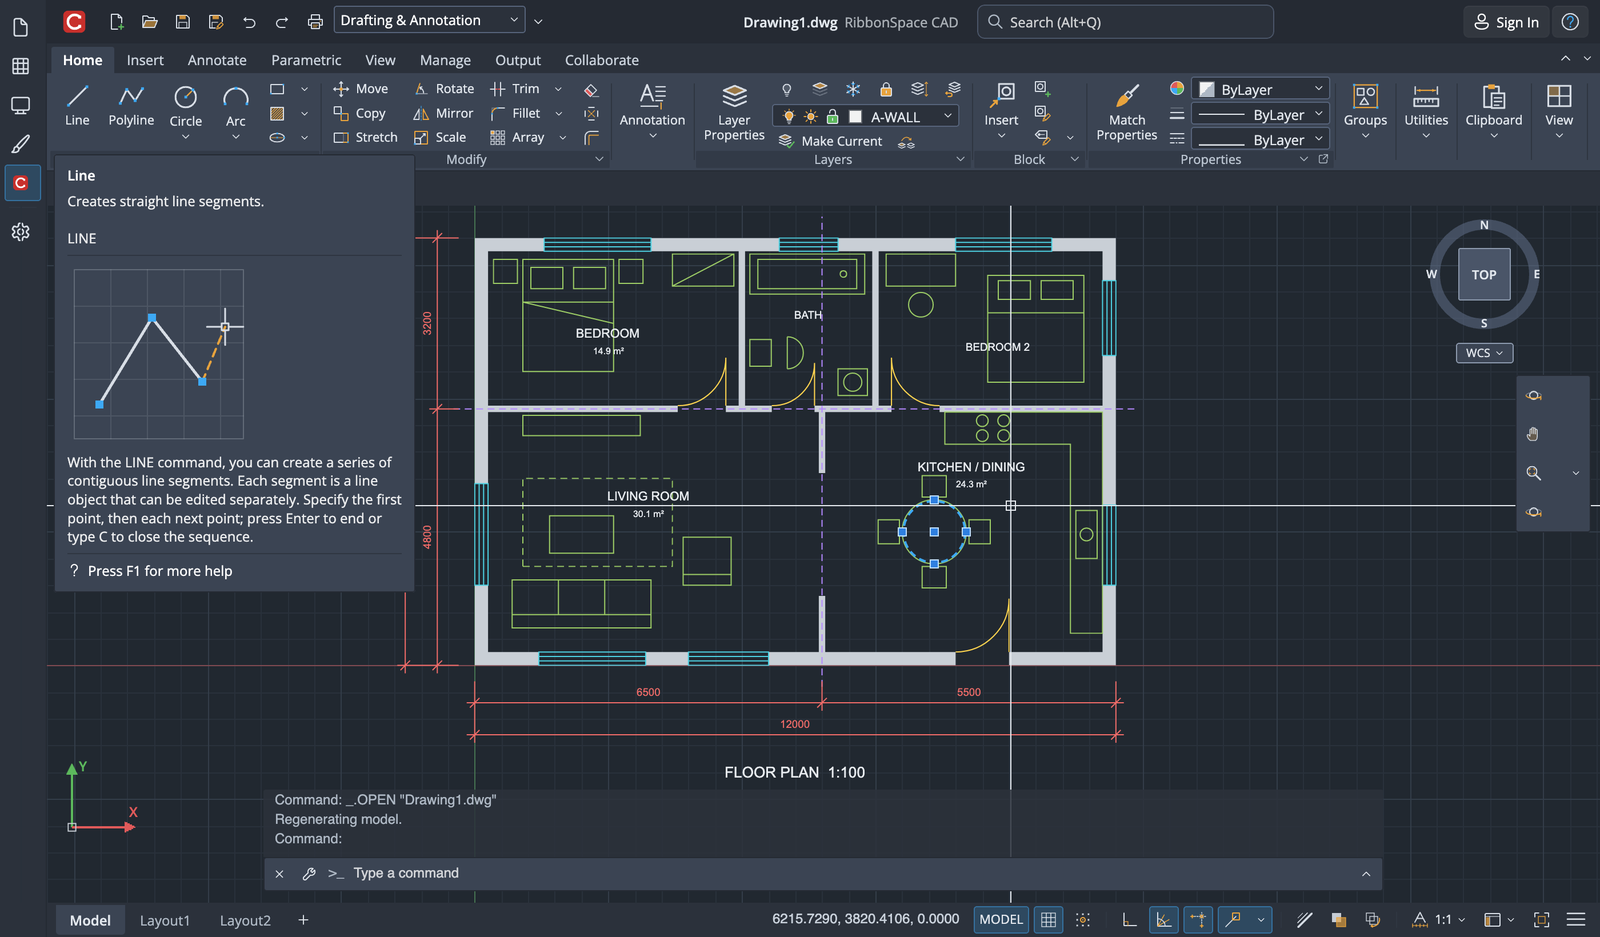
Task: Click the Freeze layer snowflake icon
Action: tap(853, 89)
